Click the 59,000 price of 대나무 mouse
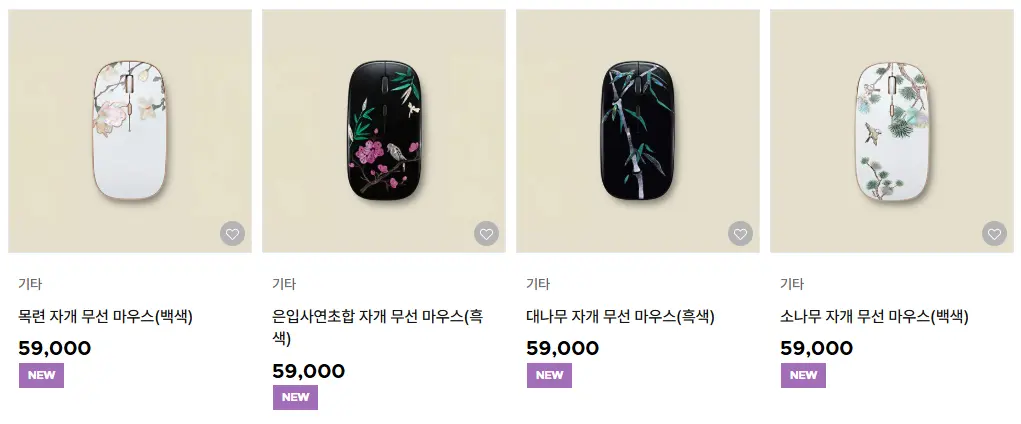Image resolution: width=1021 pixels, height=424 pixels. [x=563, y=348]
